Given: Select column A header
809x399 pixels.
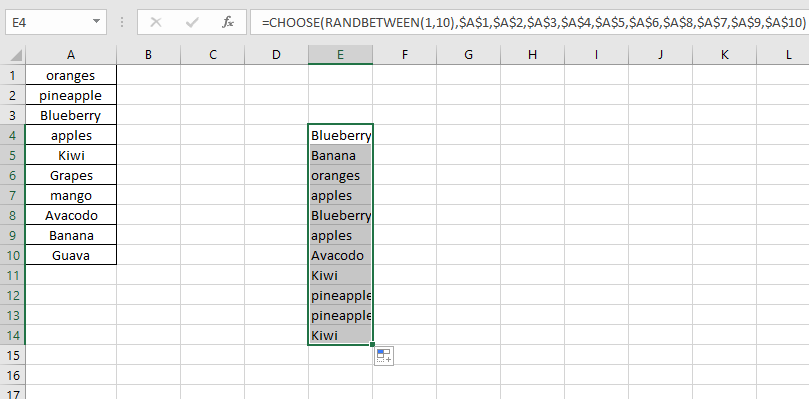Looking at the screenshot, I should (x=71, y=55).
